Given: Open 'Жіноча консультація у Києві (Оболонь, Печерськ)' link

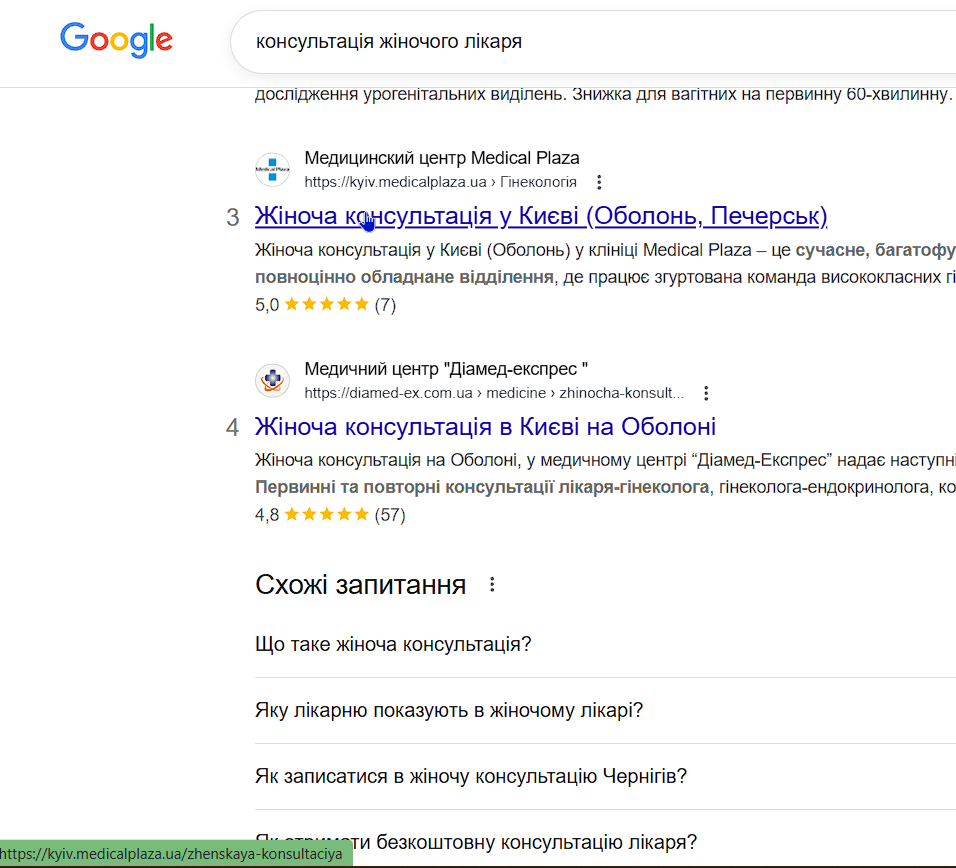Looking at the screenshot, I should coord(541,216).
